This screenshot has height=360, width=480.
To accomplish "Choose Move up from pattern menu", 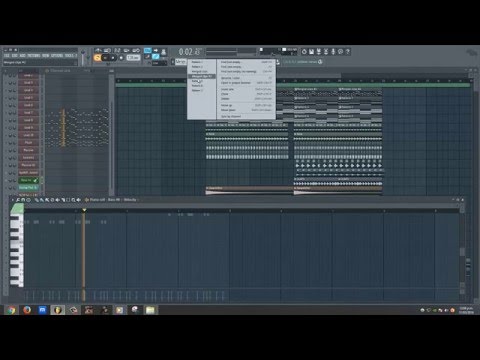I will (246, 105).
